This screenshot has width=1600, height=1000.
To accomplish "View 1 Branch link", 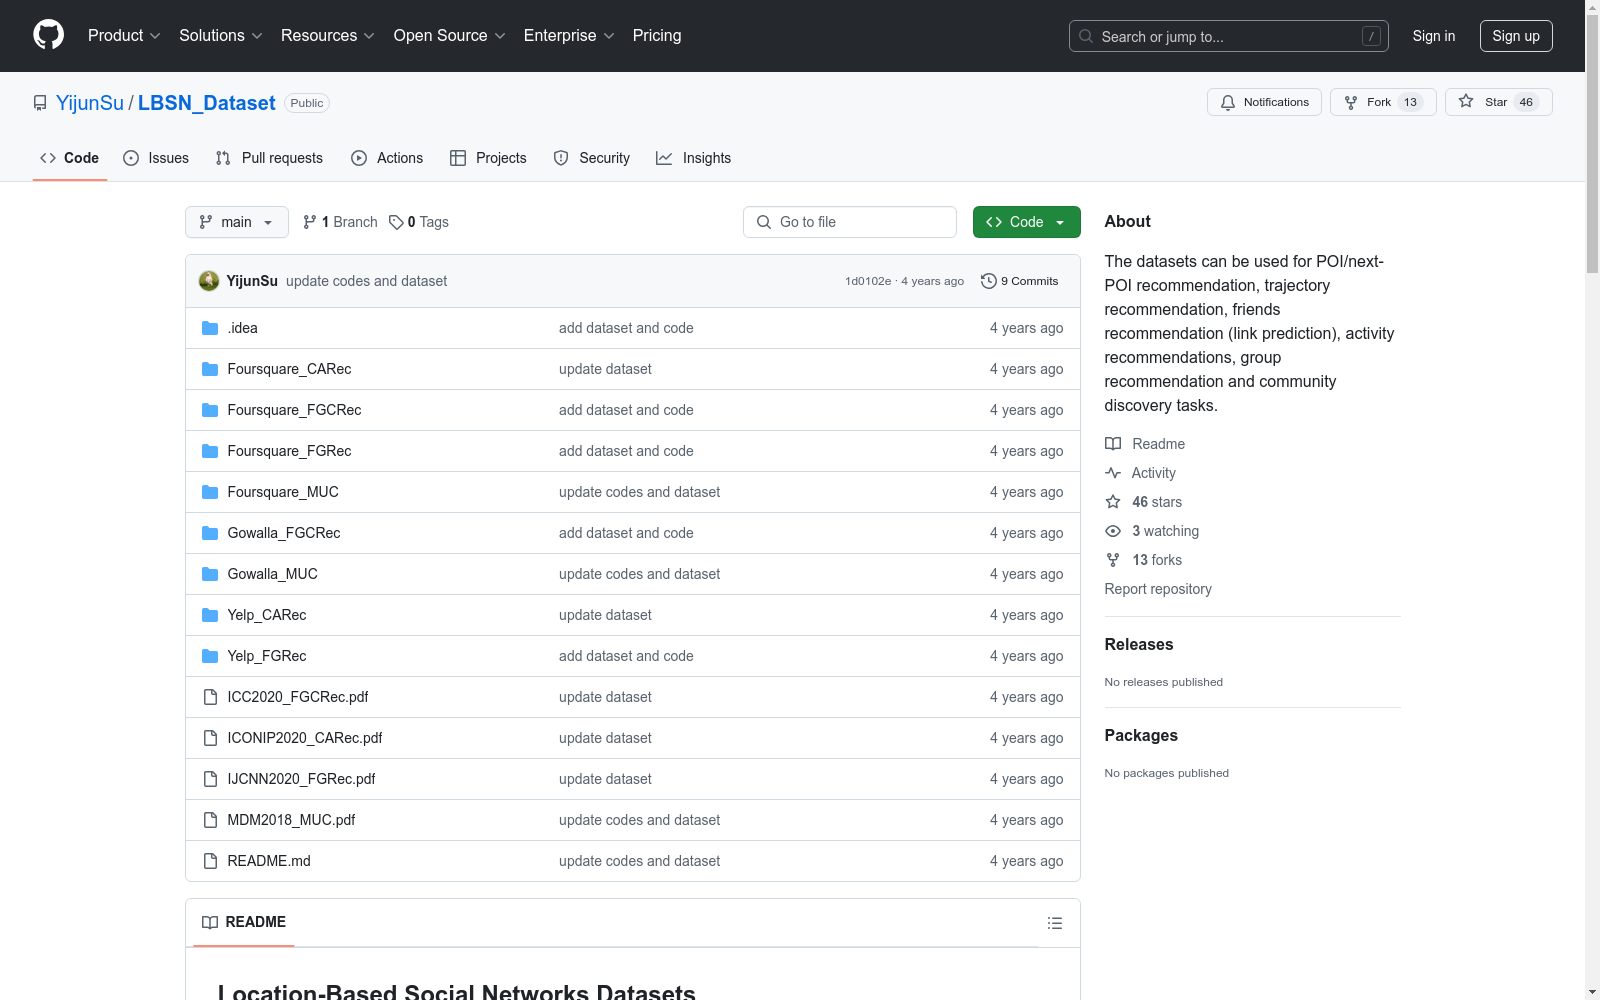I will pyautogui.click(x=340, y=222).
